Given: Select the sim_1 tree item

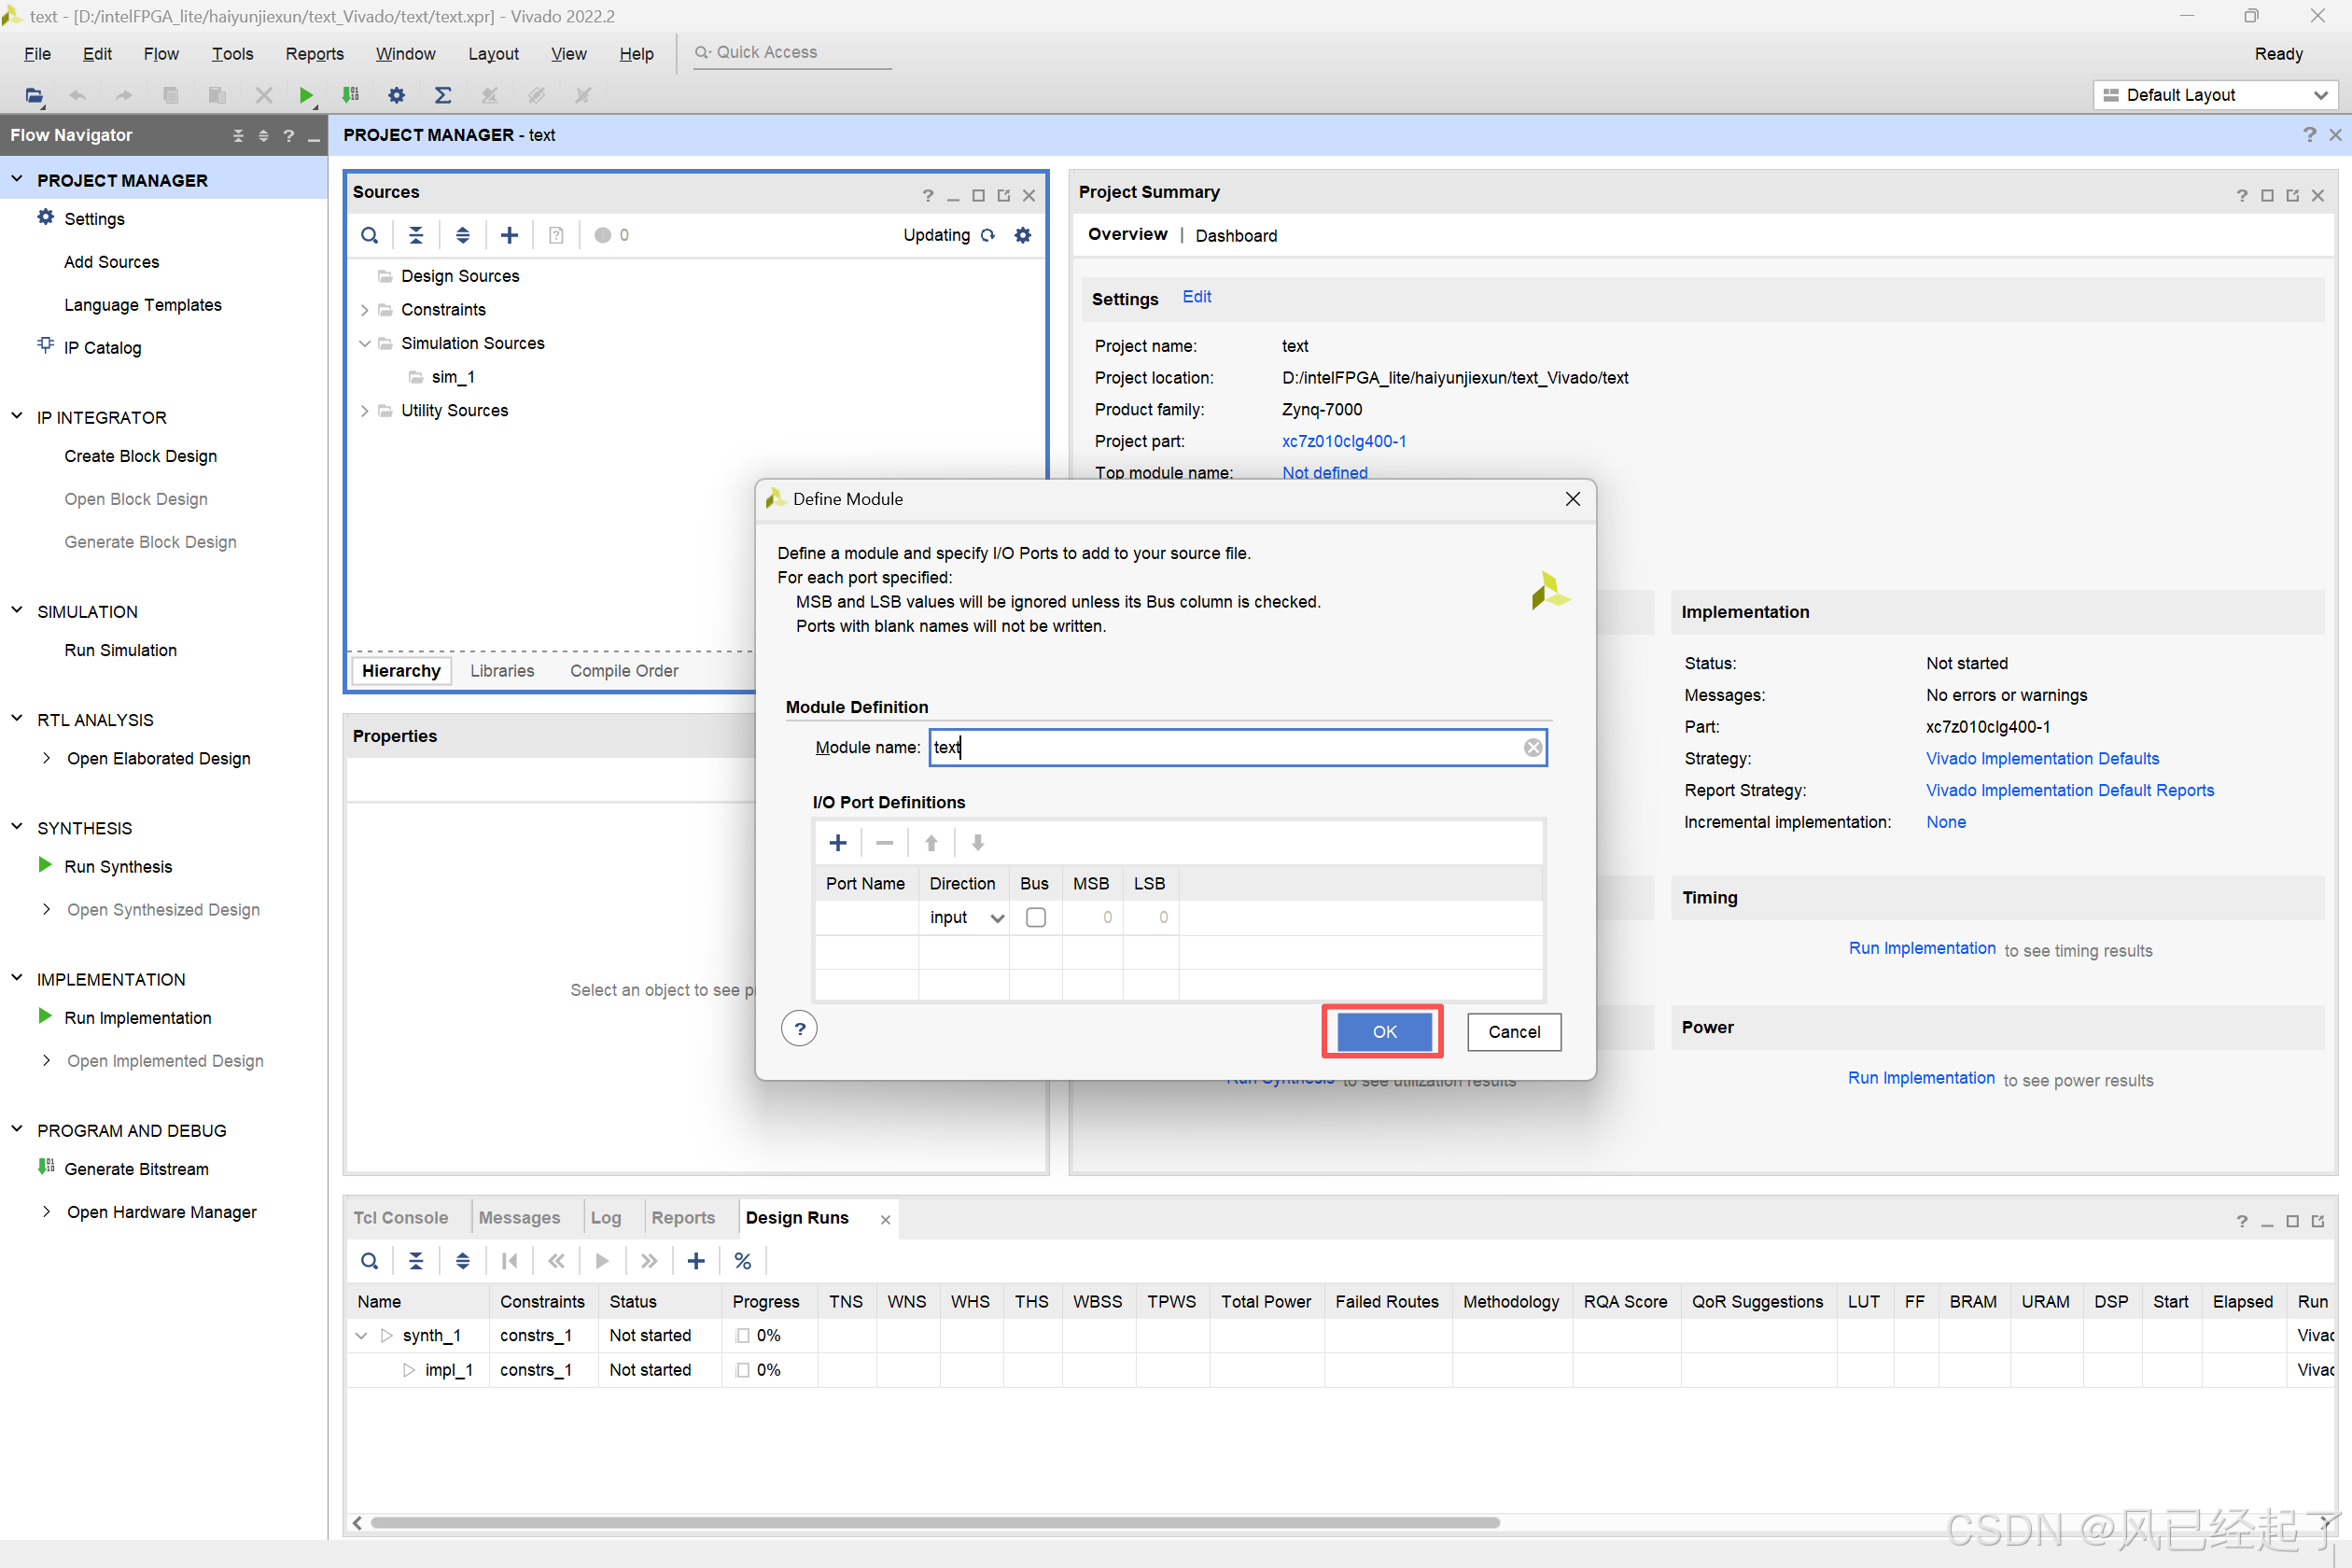Looking at the screenshot, I should pos(453,377).
